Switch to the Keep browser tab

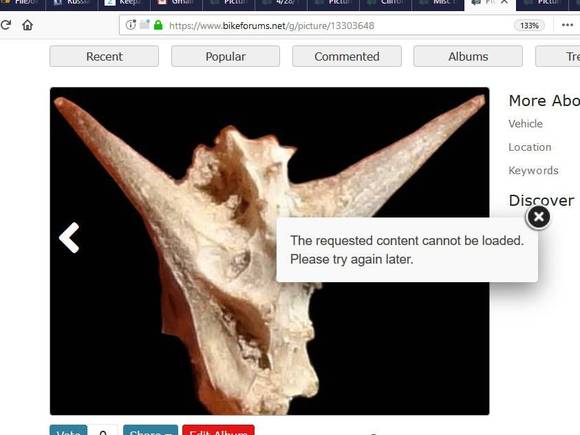tap(125, 4)
